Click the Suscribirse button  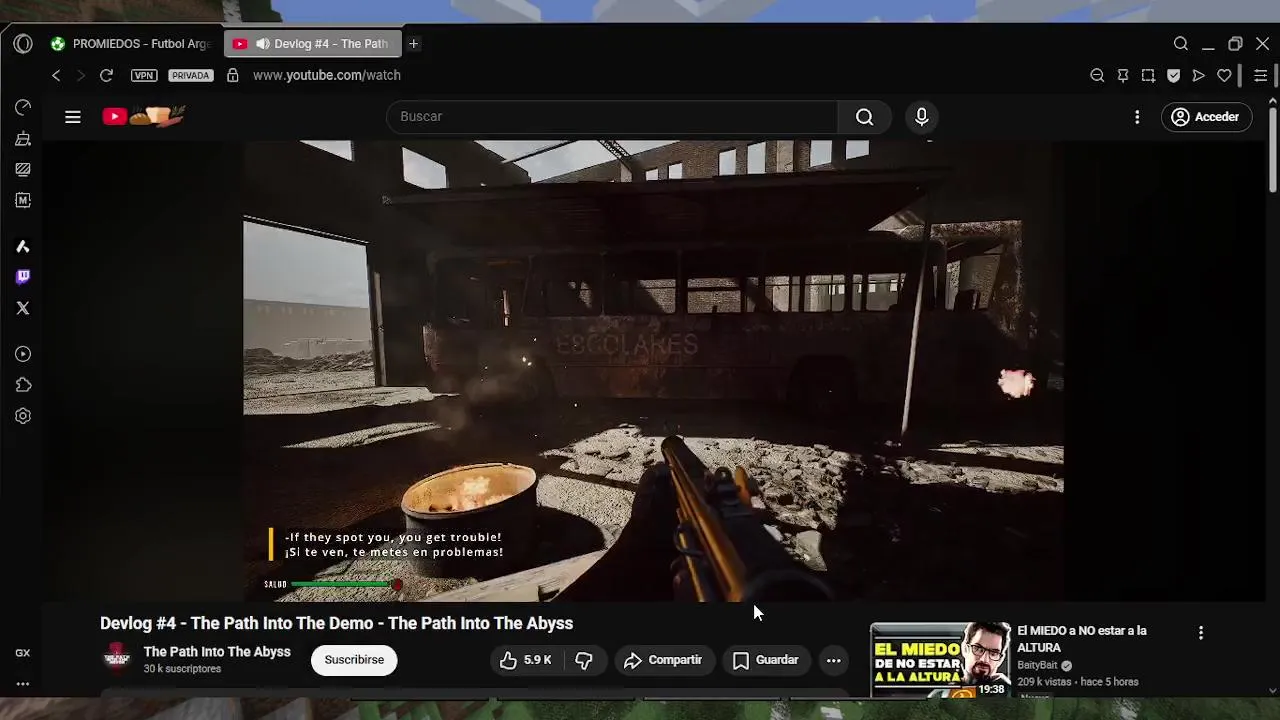point(354,660)
